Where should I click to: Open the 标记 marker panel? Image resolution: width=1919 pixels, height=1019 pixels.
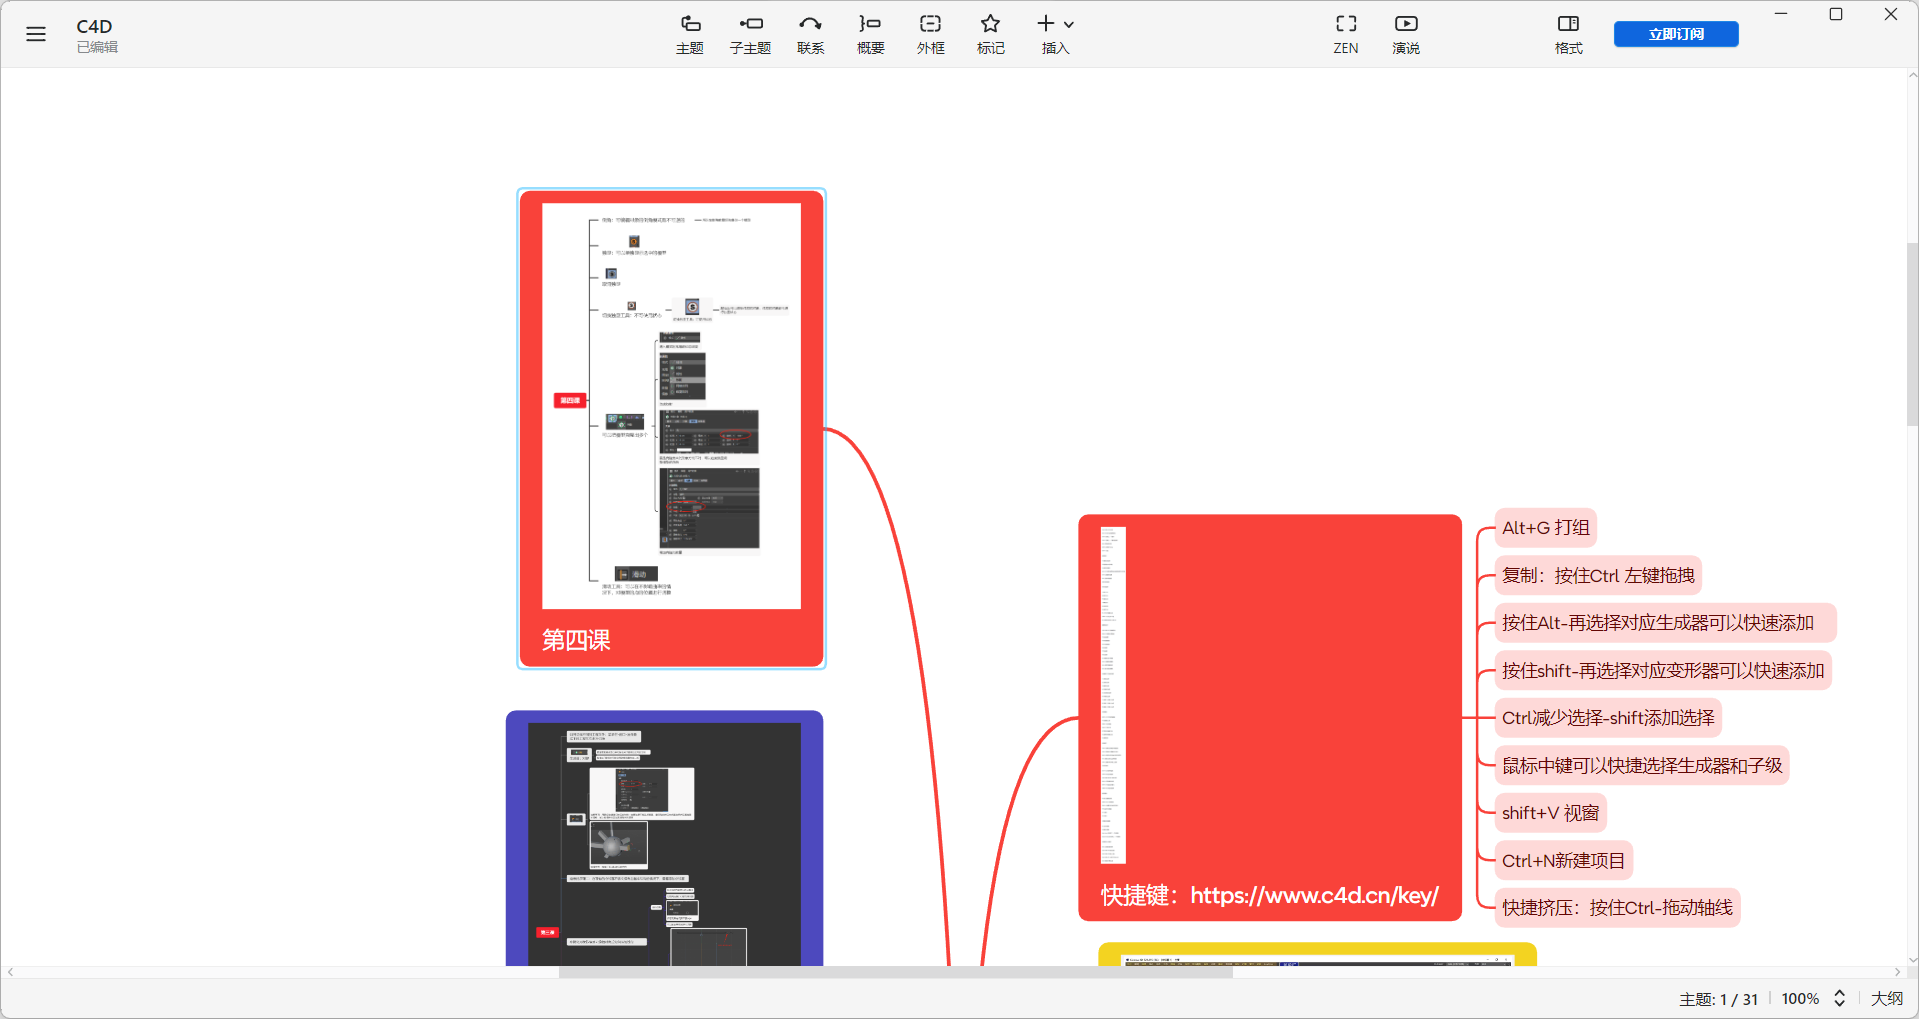tap(990, 34)
